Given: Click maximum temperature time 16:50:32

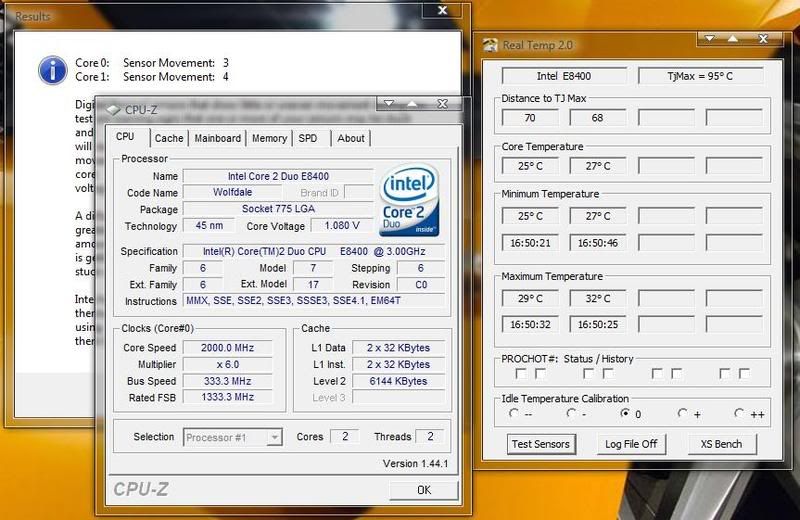Looking at the screenshot, I should 530,325.
